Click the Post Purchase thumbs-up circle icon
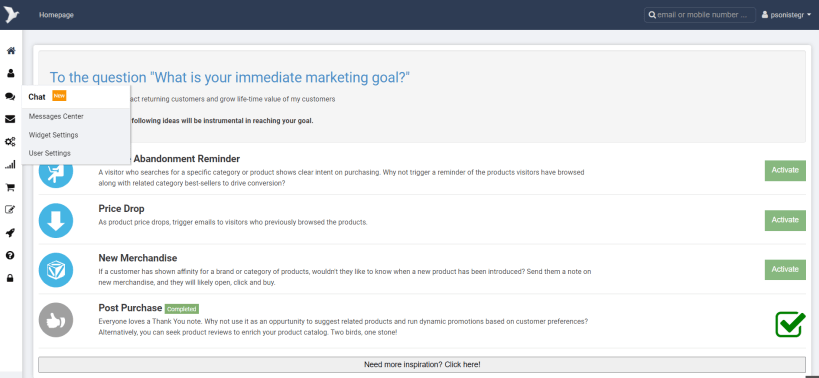Image resolution: width=819 pixels, height=378 pixels. point(56,320)
